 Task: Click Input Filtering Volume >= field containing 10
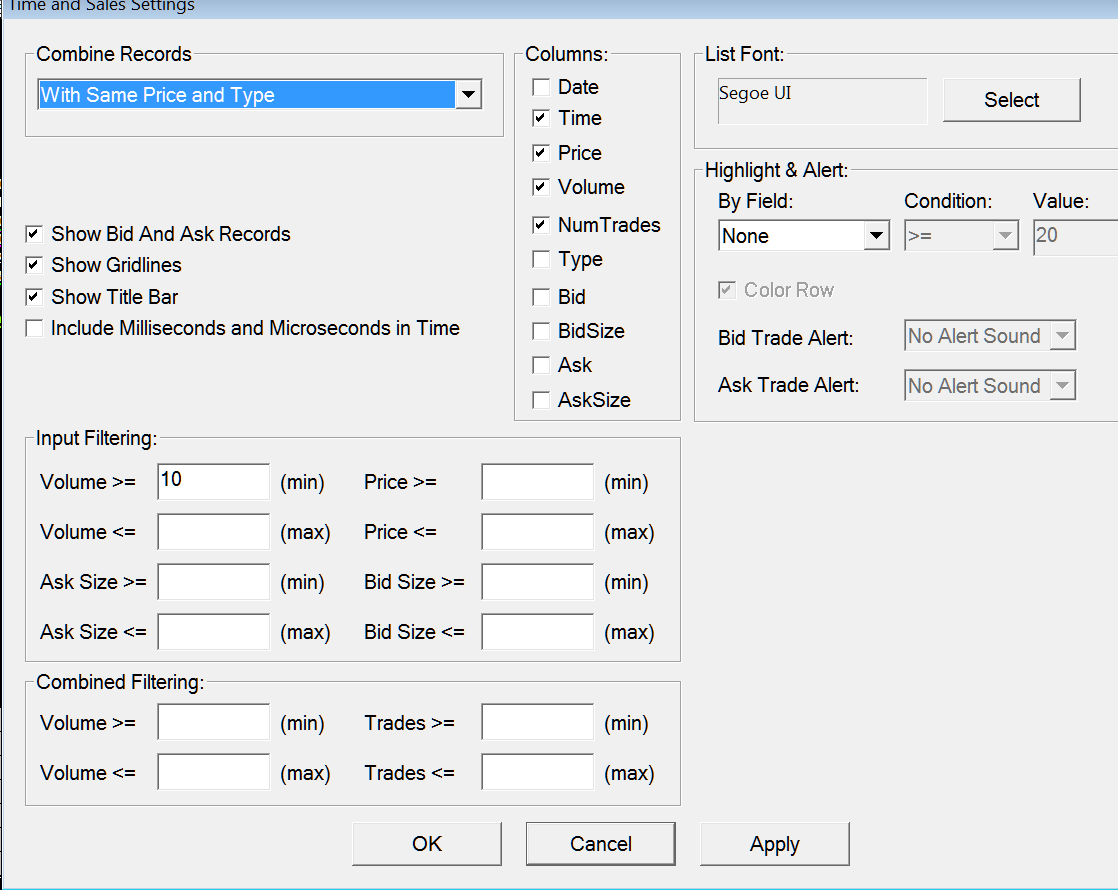point(213,481)
